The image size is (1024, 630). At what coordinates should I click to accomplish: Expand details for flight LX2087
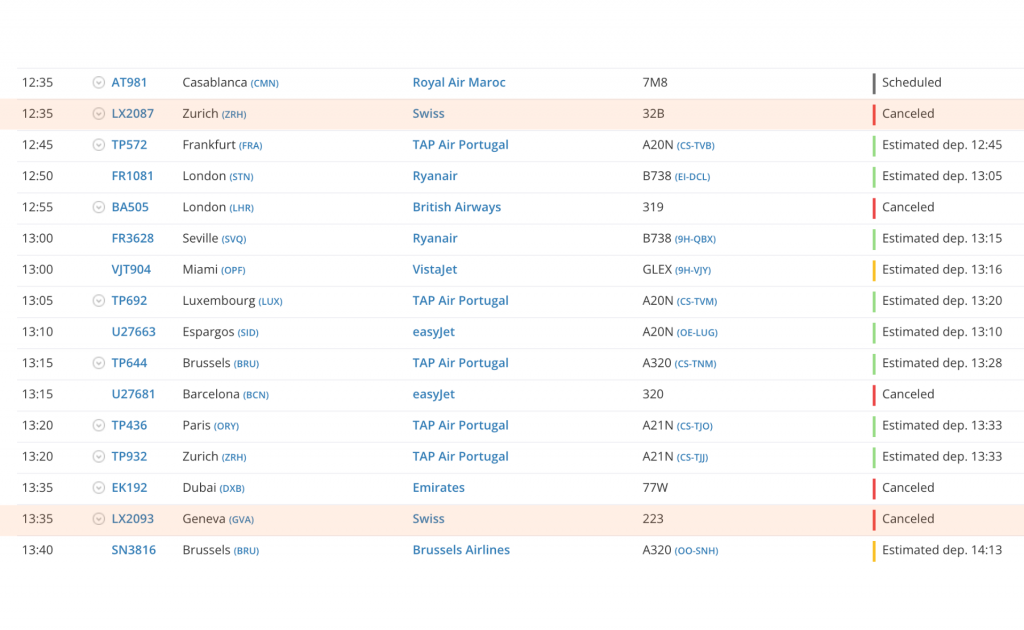pos(98,114)
